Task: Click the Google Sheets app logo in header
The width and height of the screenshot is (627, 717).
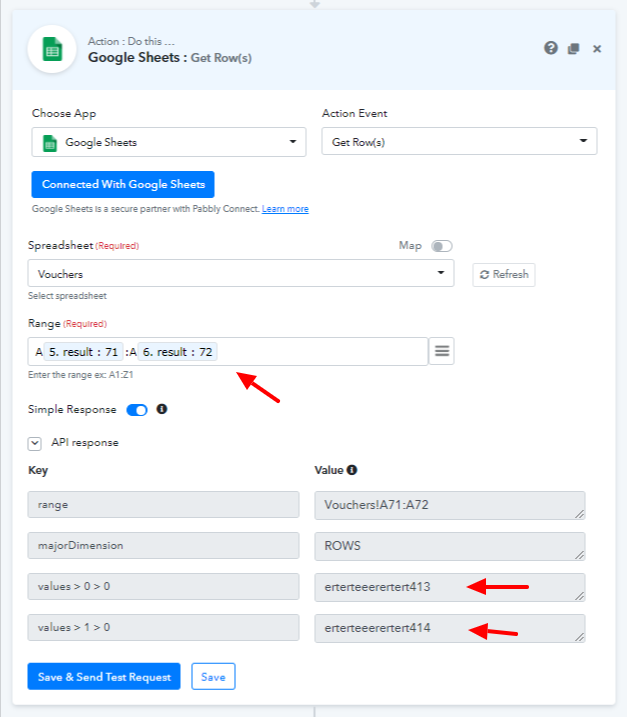Action: pyautogui.click(x=52, y=49)
